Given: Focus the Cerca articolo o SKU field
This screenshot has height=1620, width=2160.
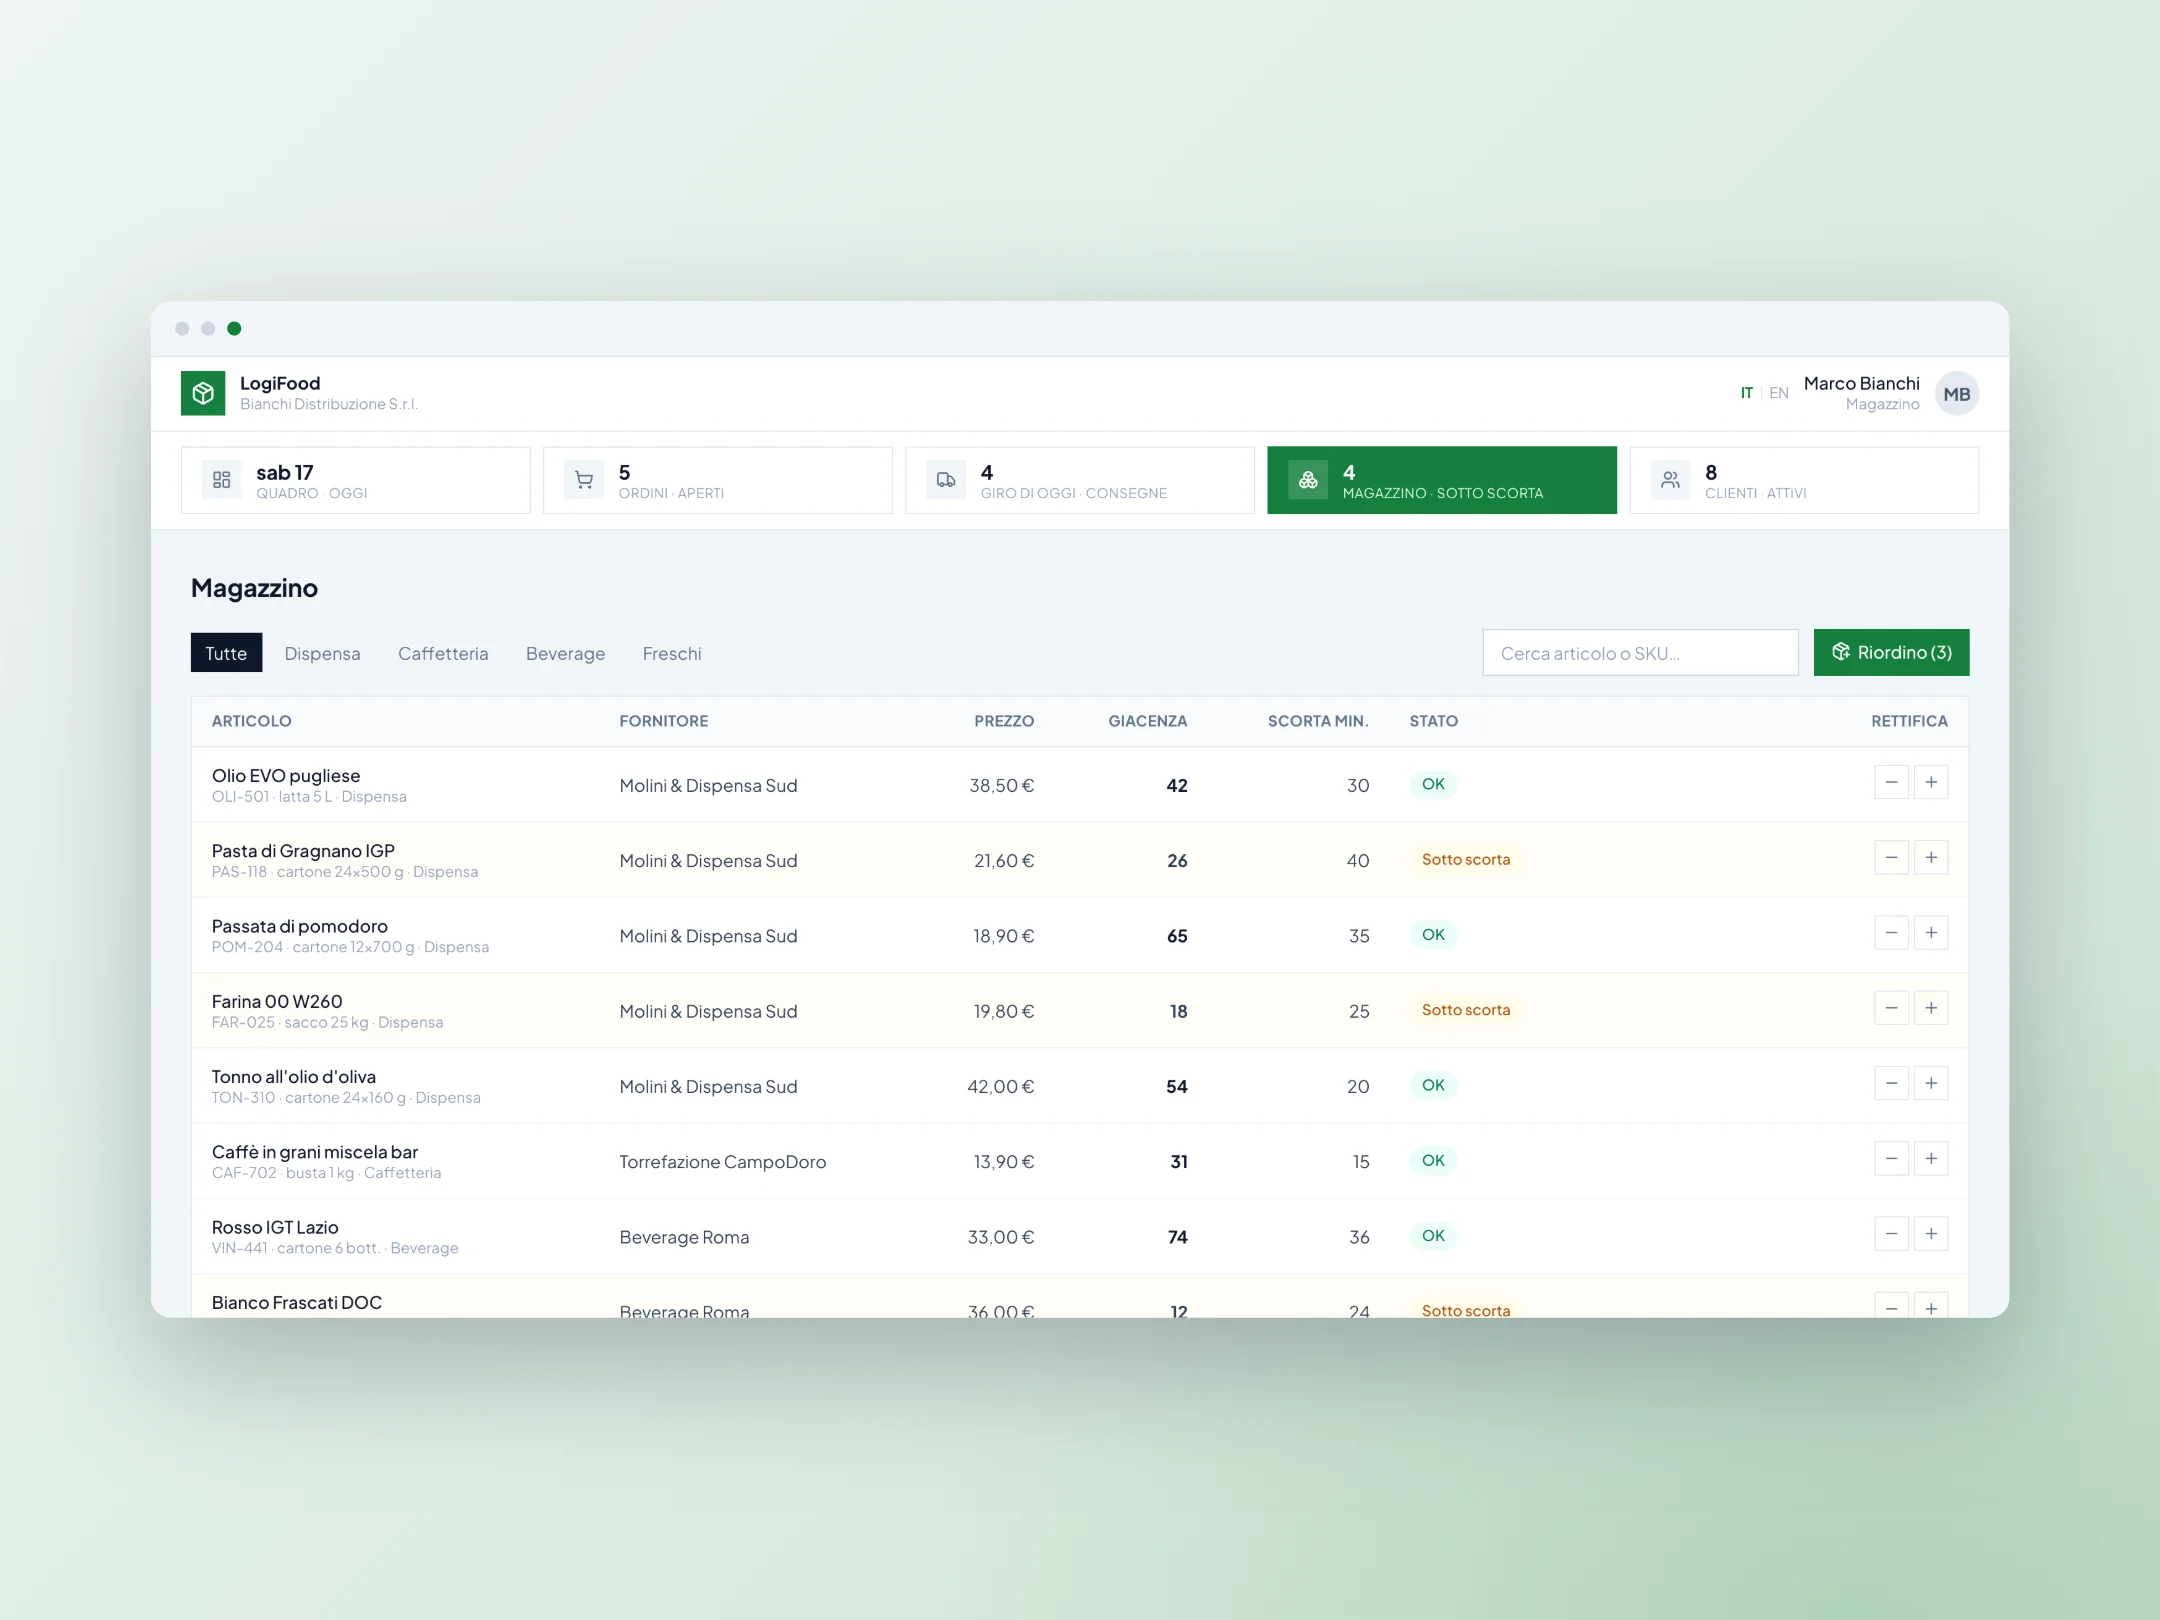Looking at the screenshot, I should coord(1640,653).
